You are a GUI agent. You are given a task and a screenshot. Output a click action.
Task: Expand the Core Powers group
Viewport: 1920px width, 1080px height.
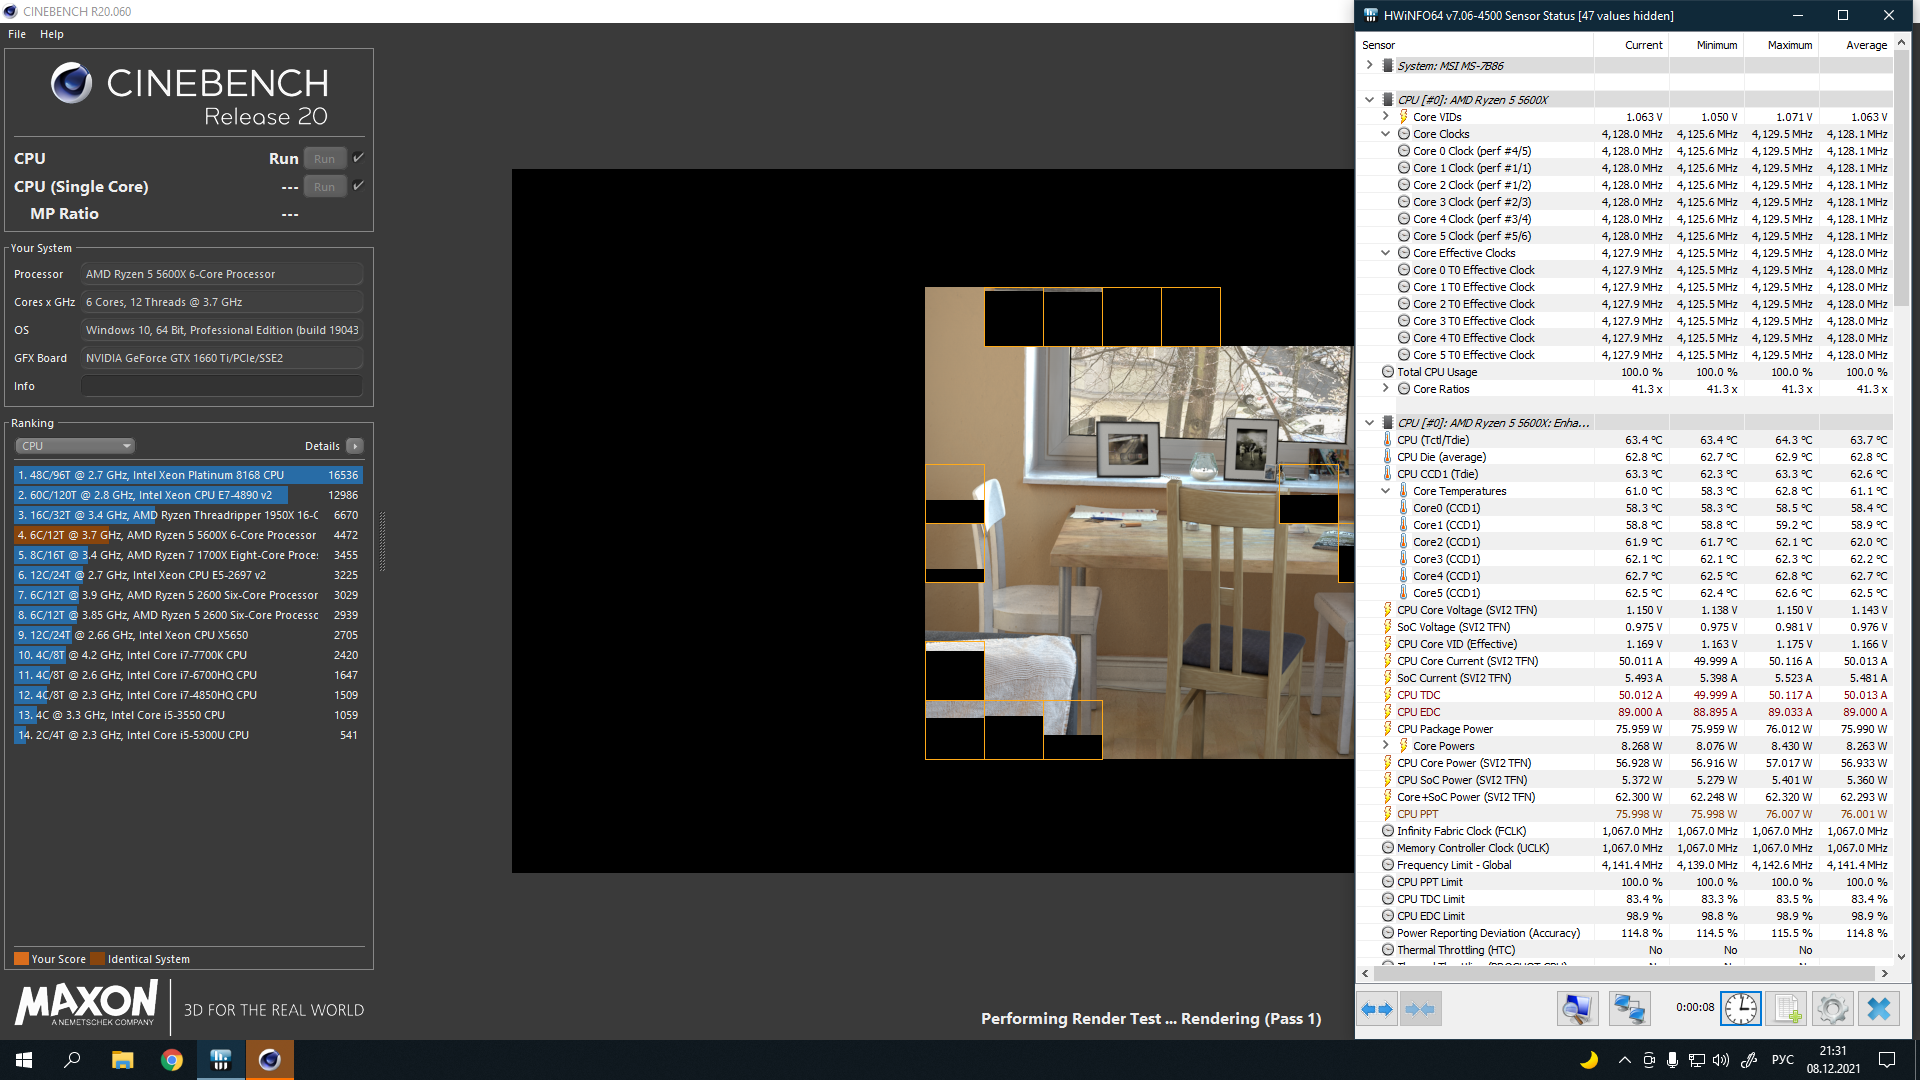1385,746
